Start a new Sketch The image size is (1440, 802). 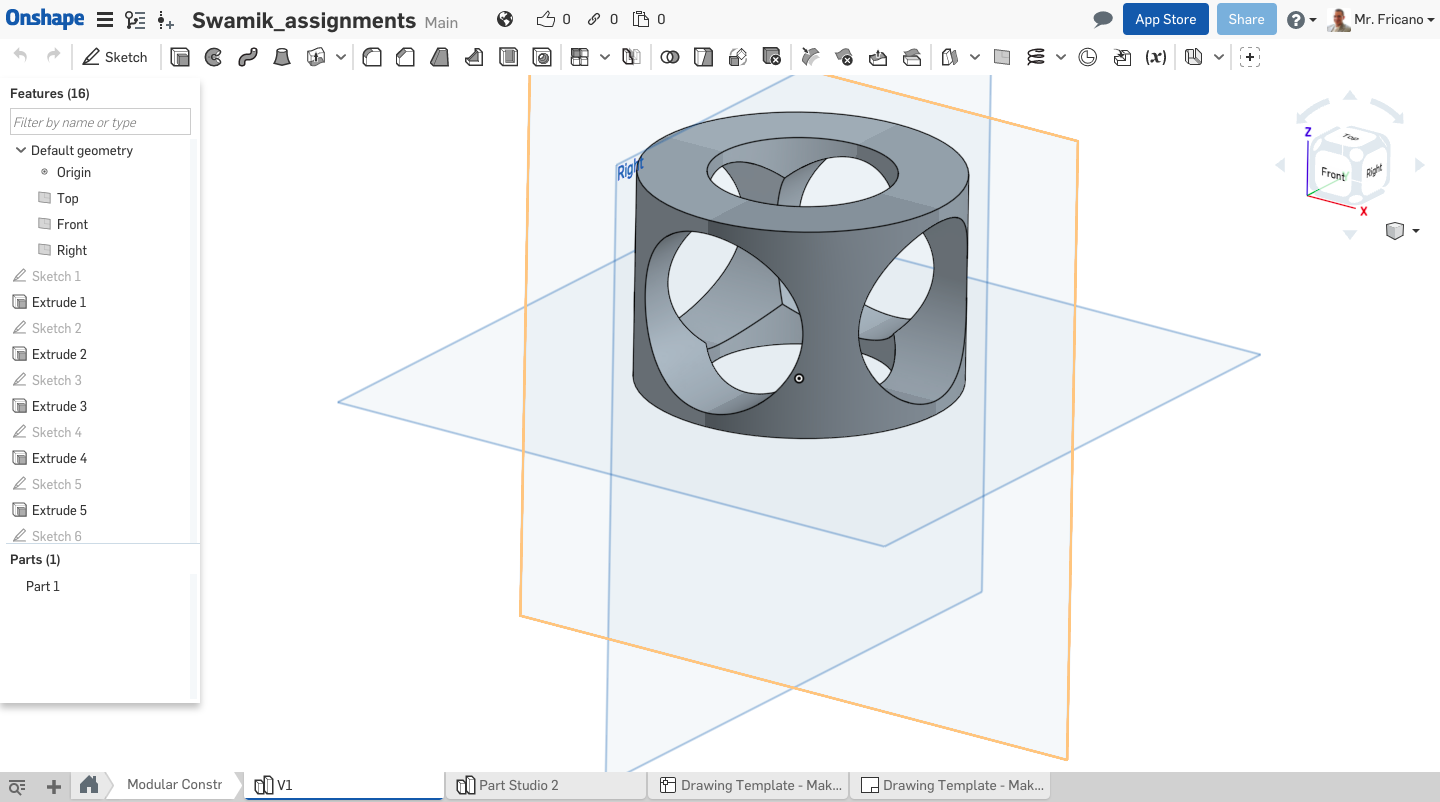point(115,57)
